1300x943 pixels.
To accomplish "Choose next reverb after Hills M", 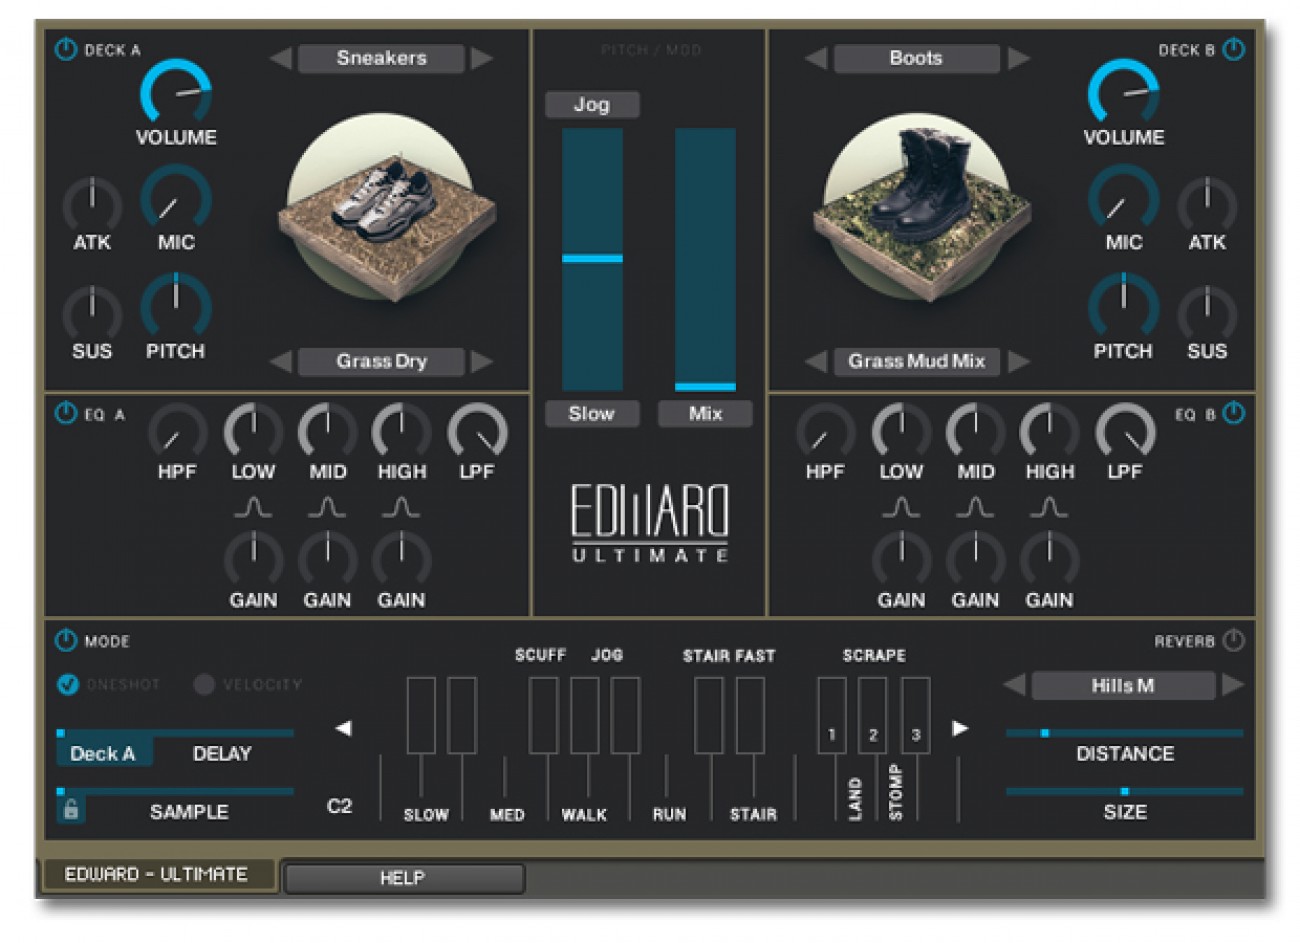I will 1233,685.
